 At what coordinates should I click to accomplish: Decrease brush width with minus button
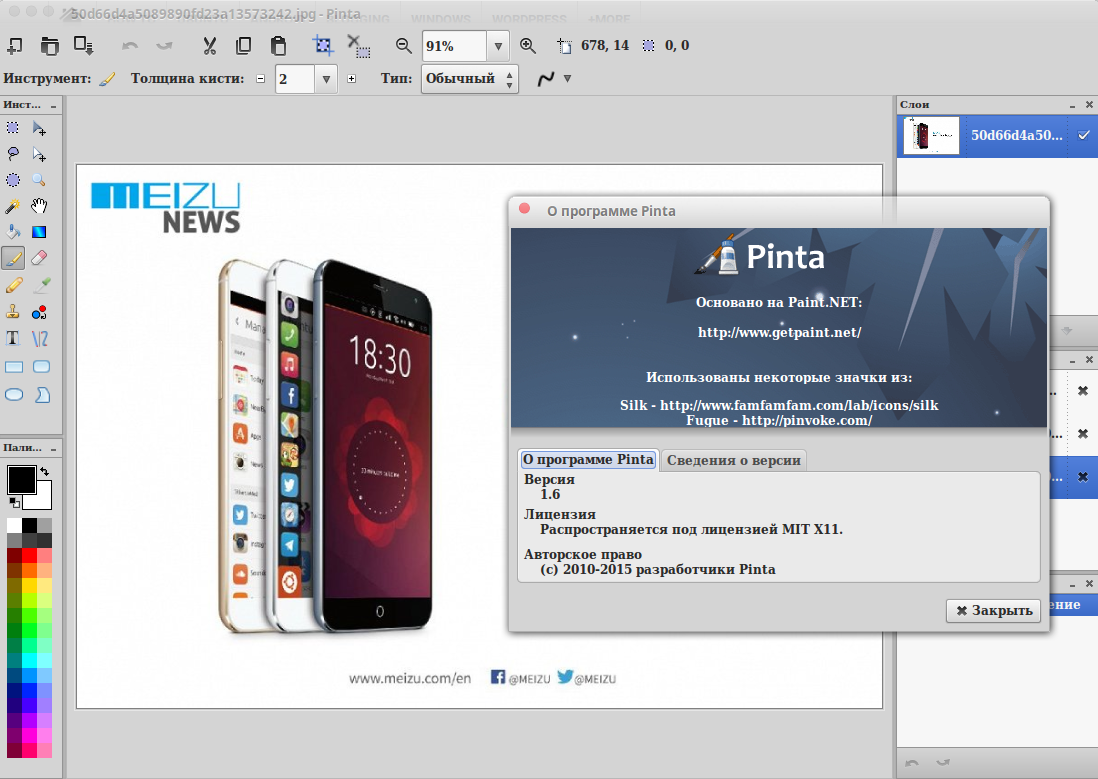click(x=260, y=79)
